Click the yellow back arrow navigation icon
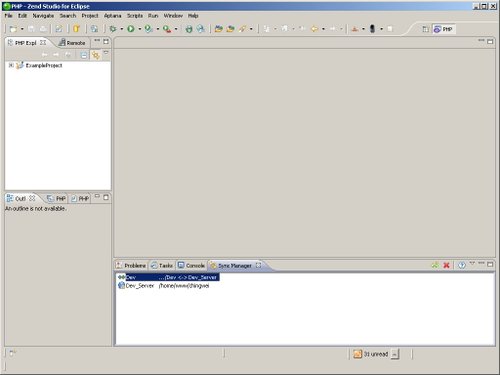Screen dimensions: 500x375 [x=314, y=29]
